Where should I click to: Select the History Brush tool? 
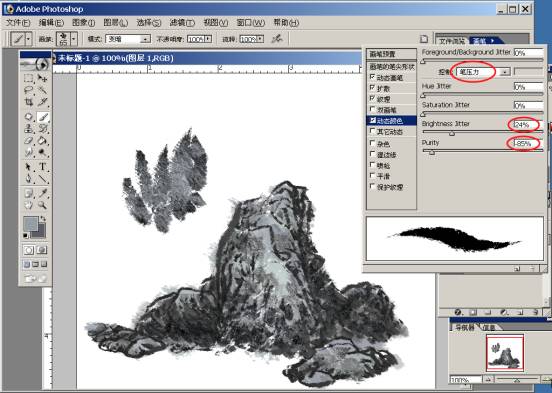[42, 129]
